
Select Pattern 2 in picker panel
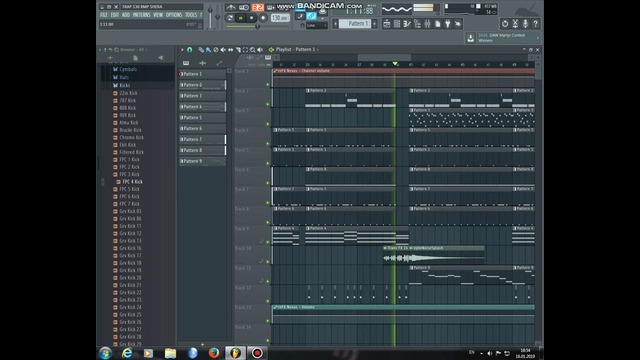coord(202,85)
